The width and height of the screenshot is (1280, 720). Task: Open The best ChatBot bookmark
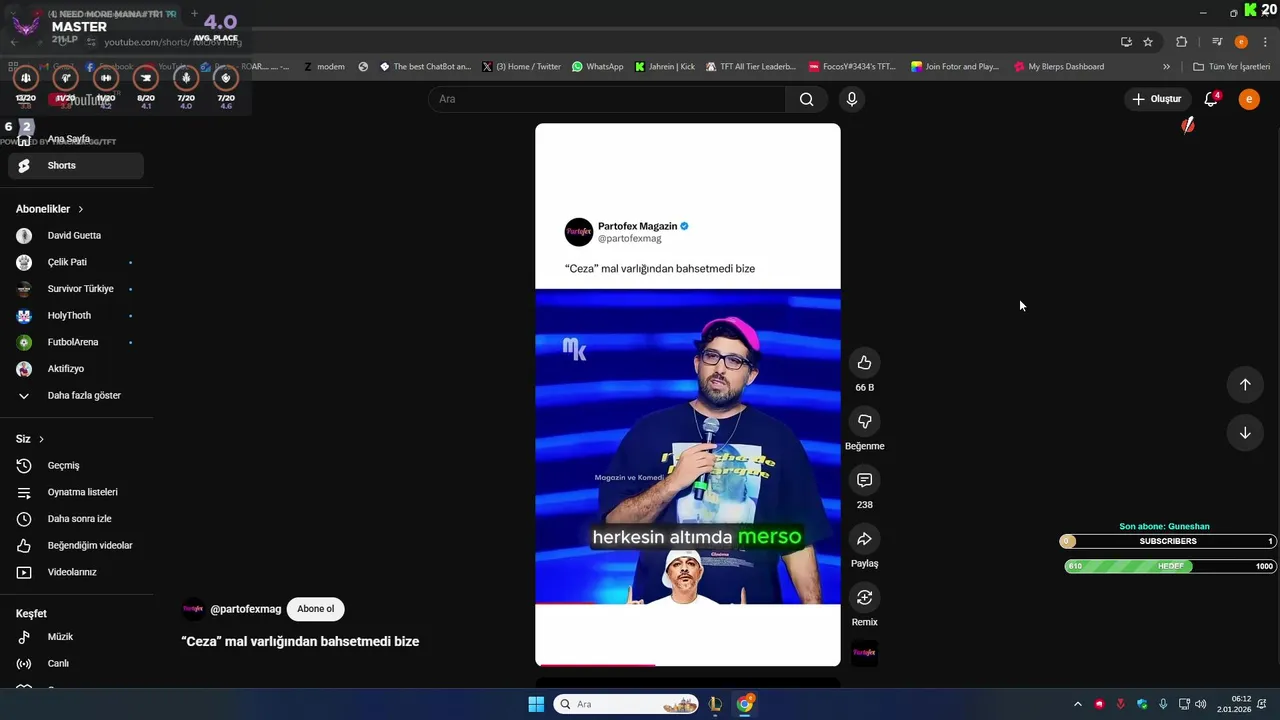tap(425, 67)
